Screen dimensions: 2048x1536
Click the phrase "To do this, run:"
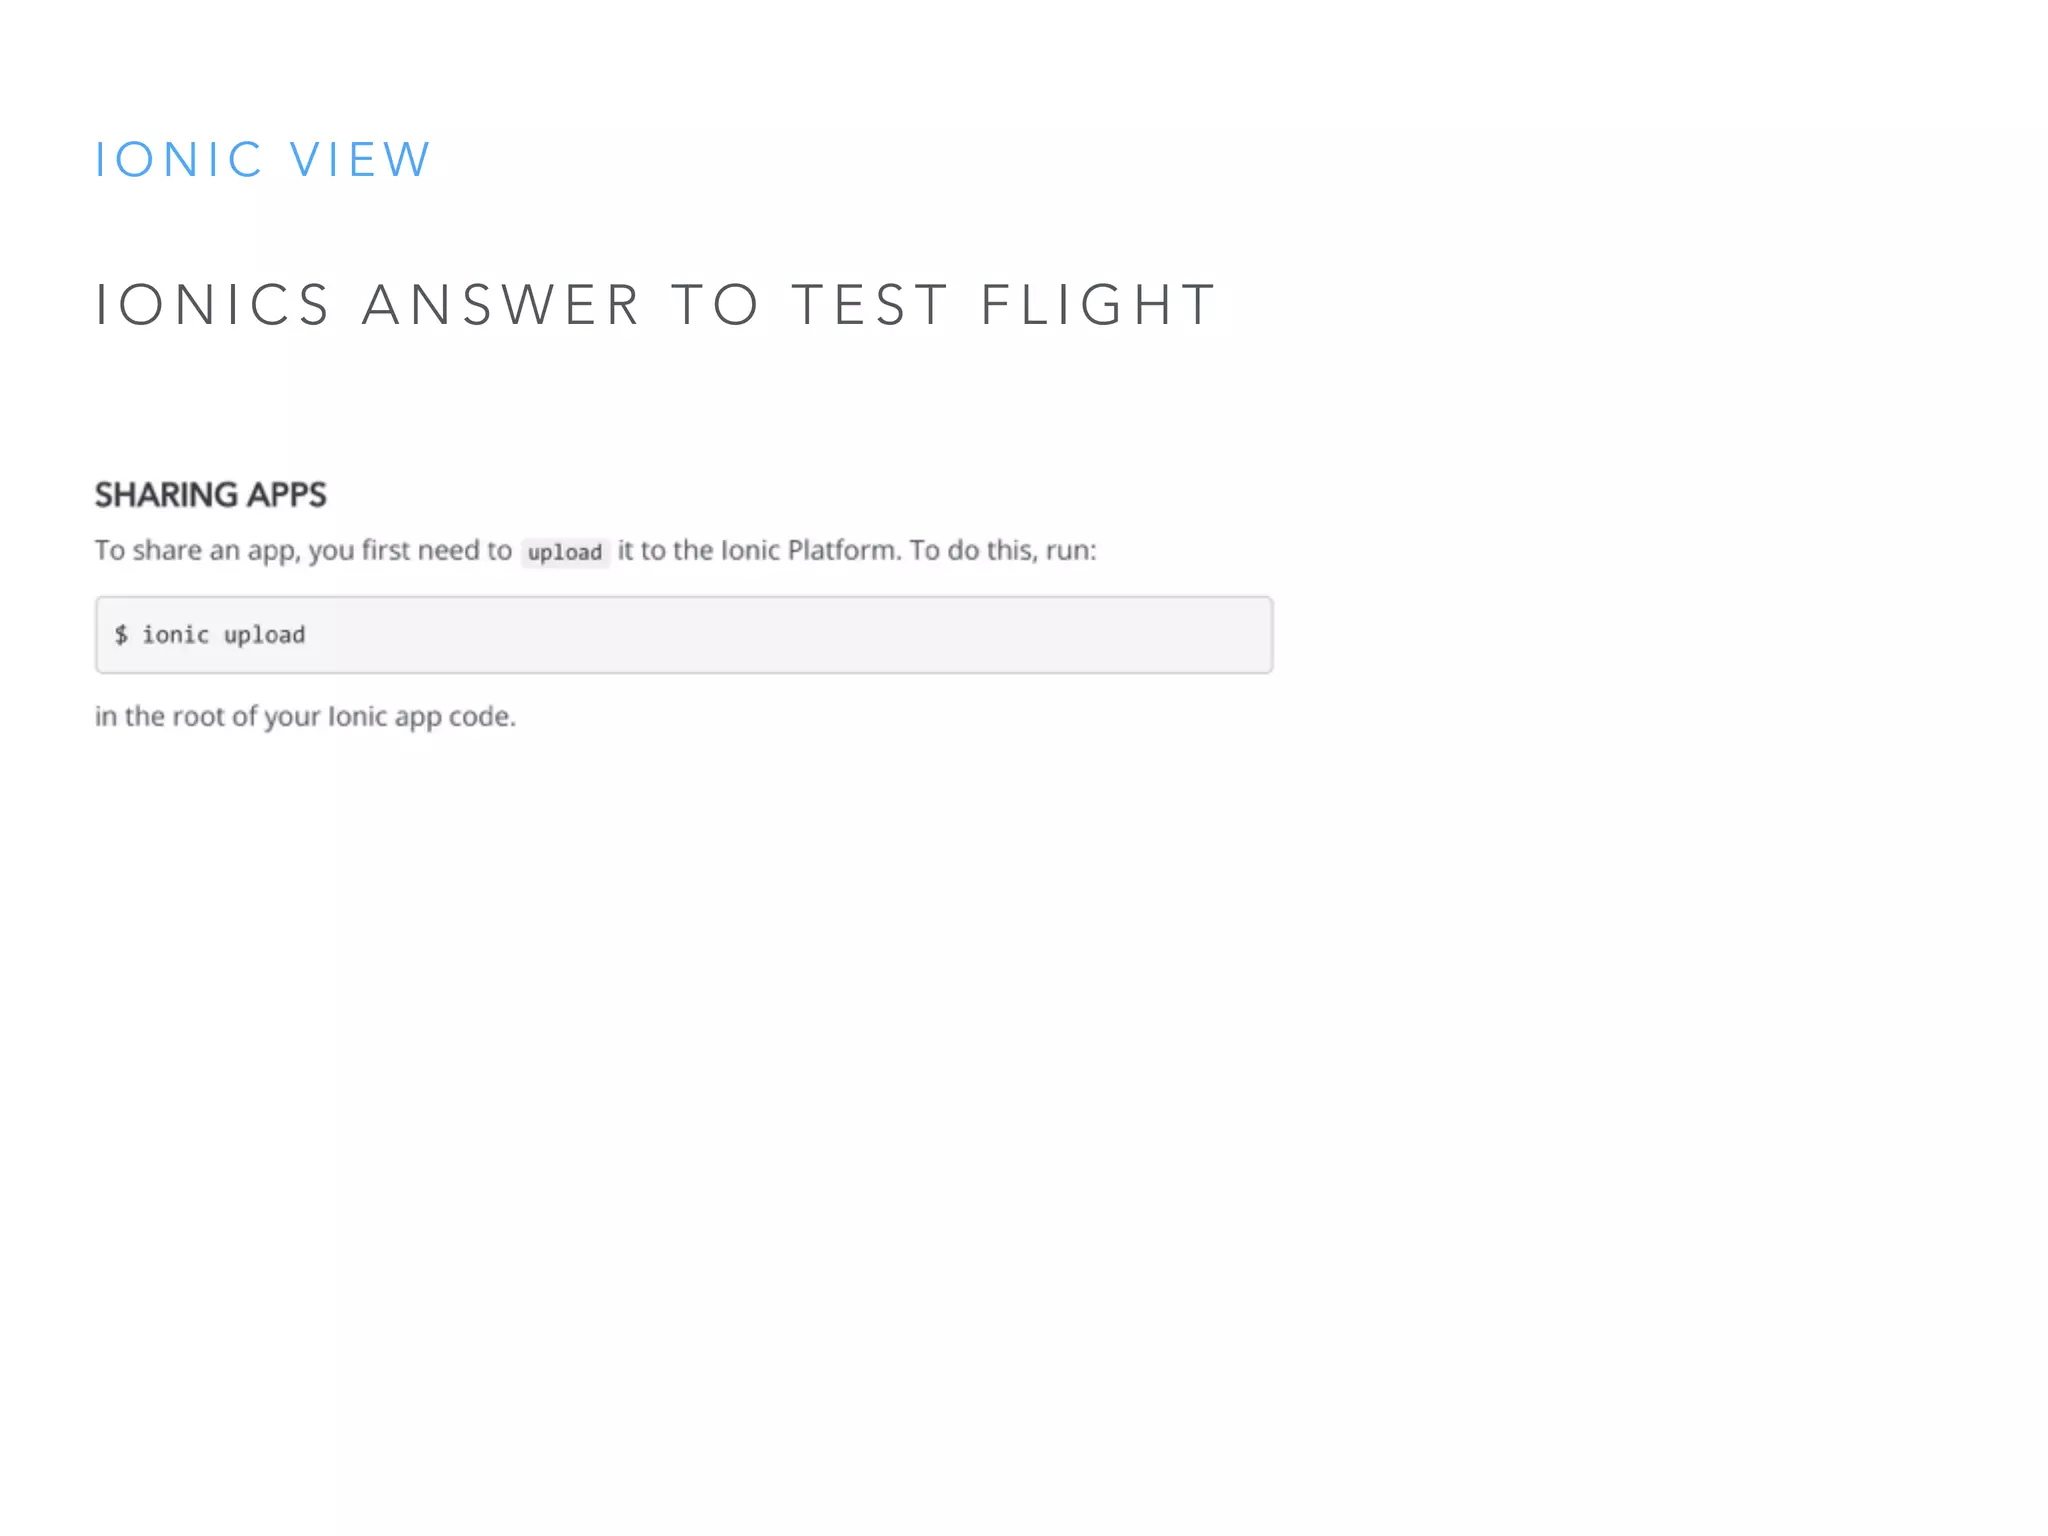pyautogui.click(x=1002, y=551)
